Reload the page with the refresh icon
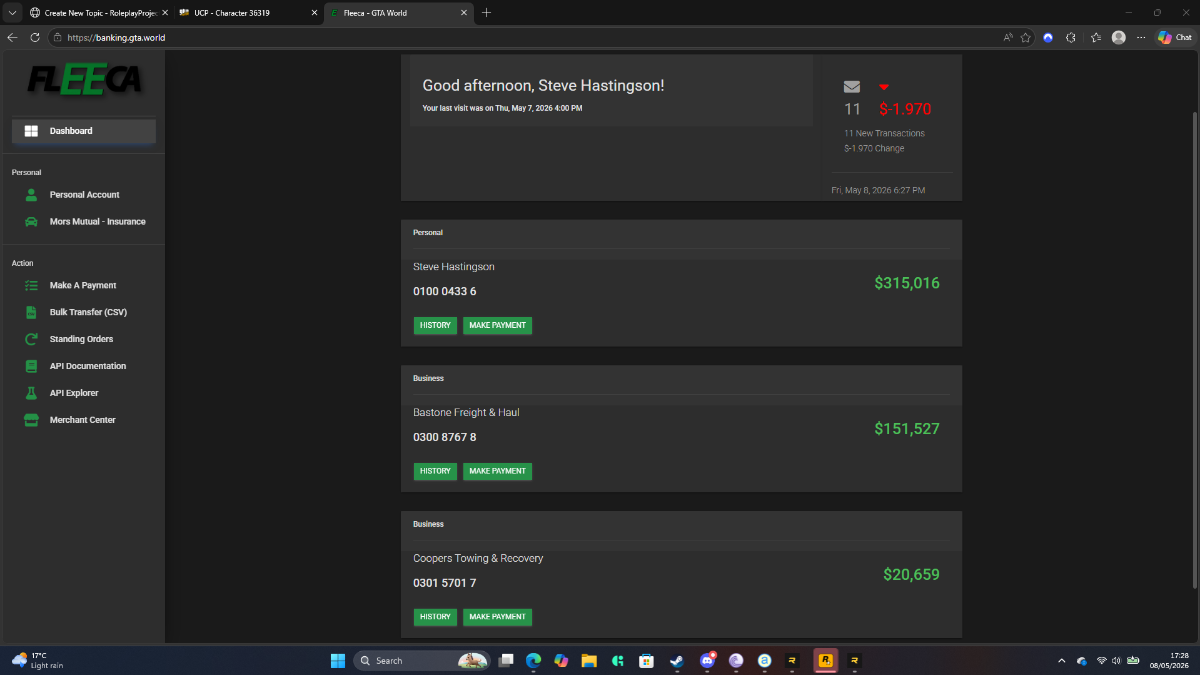Viewport: 1200px width, 675px height. 35,37
